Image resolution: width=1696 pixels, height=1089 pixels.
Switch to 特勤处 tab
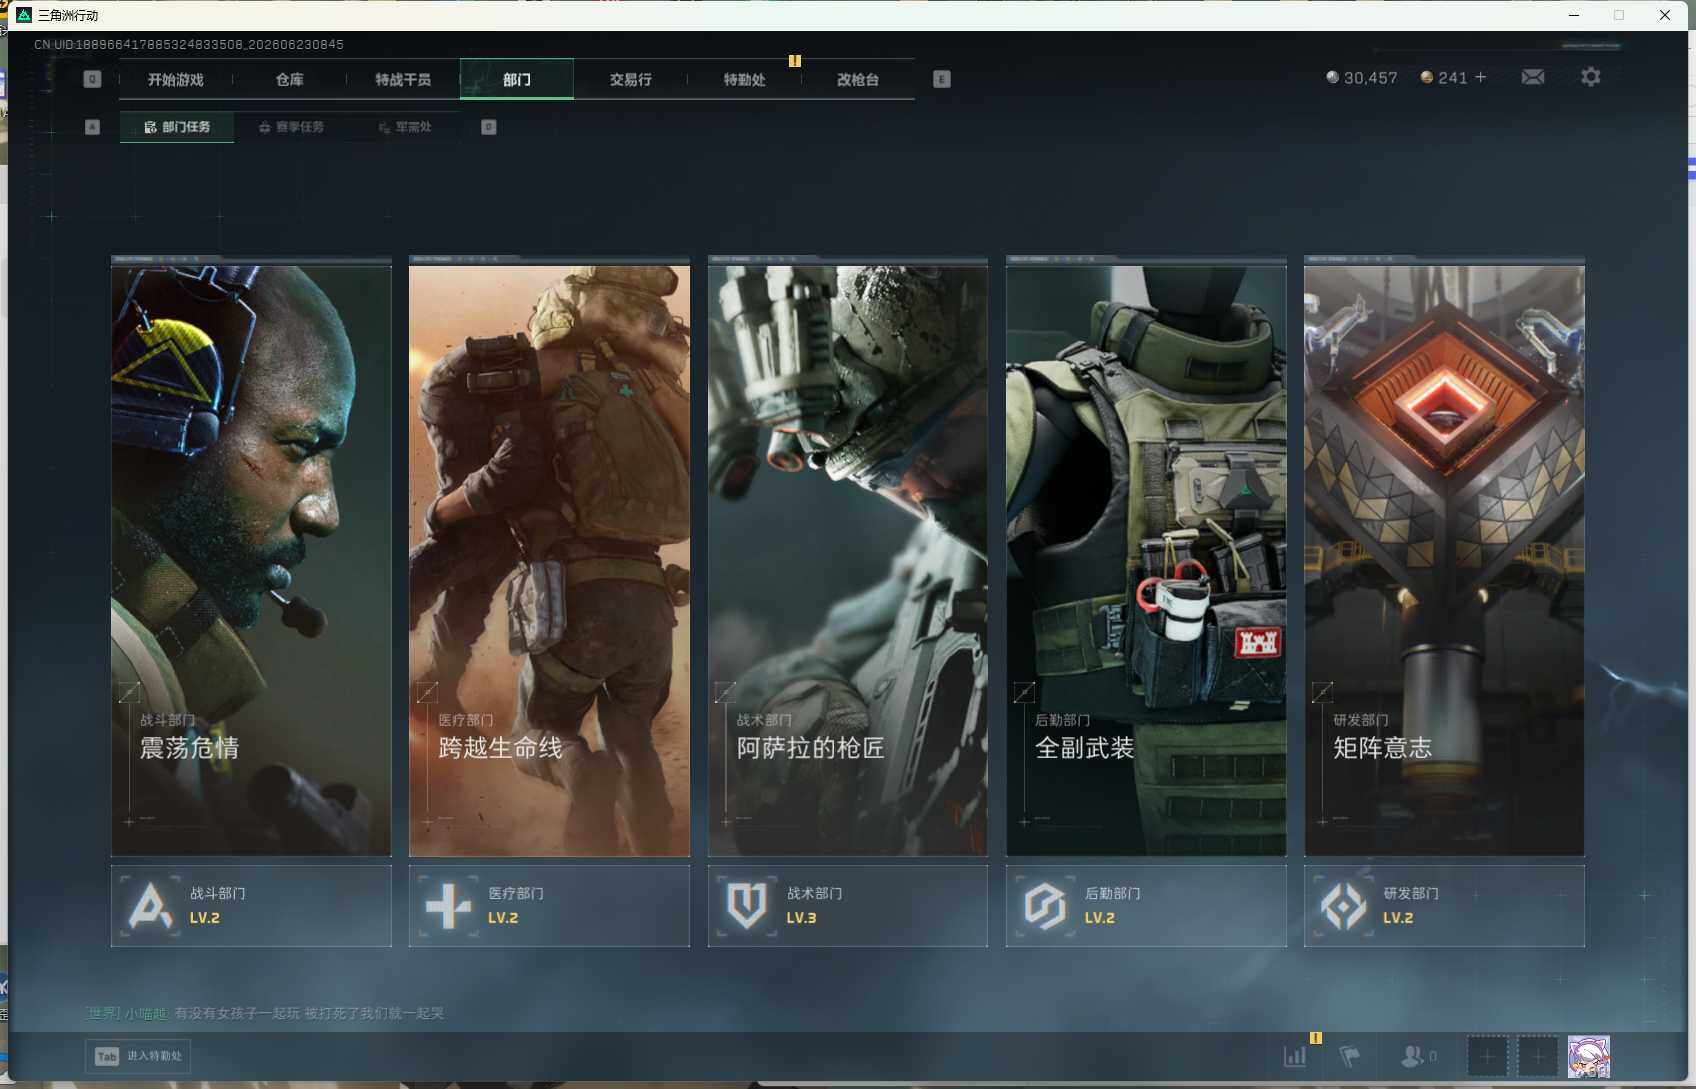[x=744, y=79]
